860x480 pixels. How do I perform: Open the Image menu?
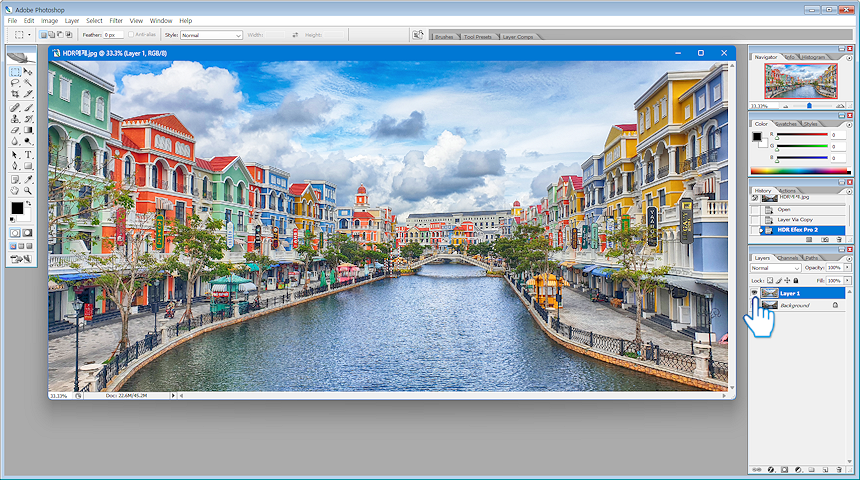click(x=49, y=21)
